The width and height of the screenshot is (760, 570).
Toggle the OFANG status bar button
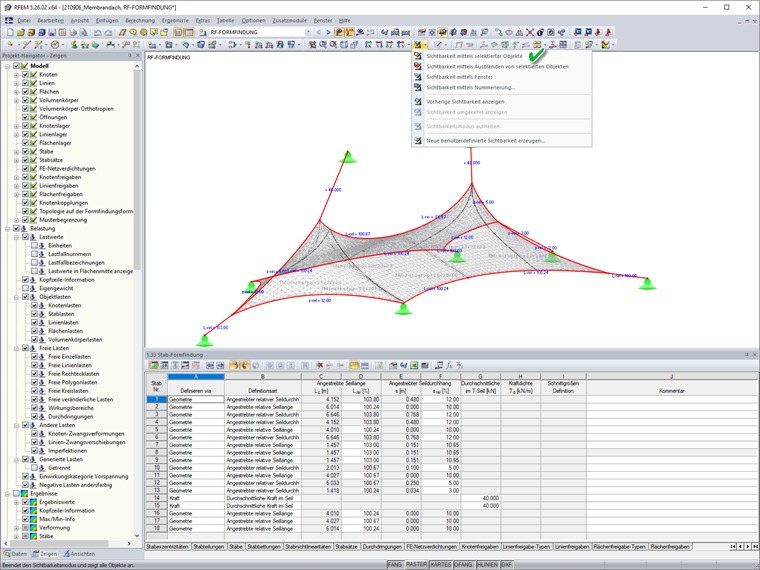click(x=463, y=565)
